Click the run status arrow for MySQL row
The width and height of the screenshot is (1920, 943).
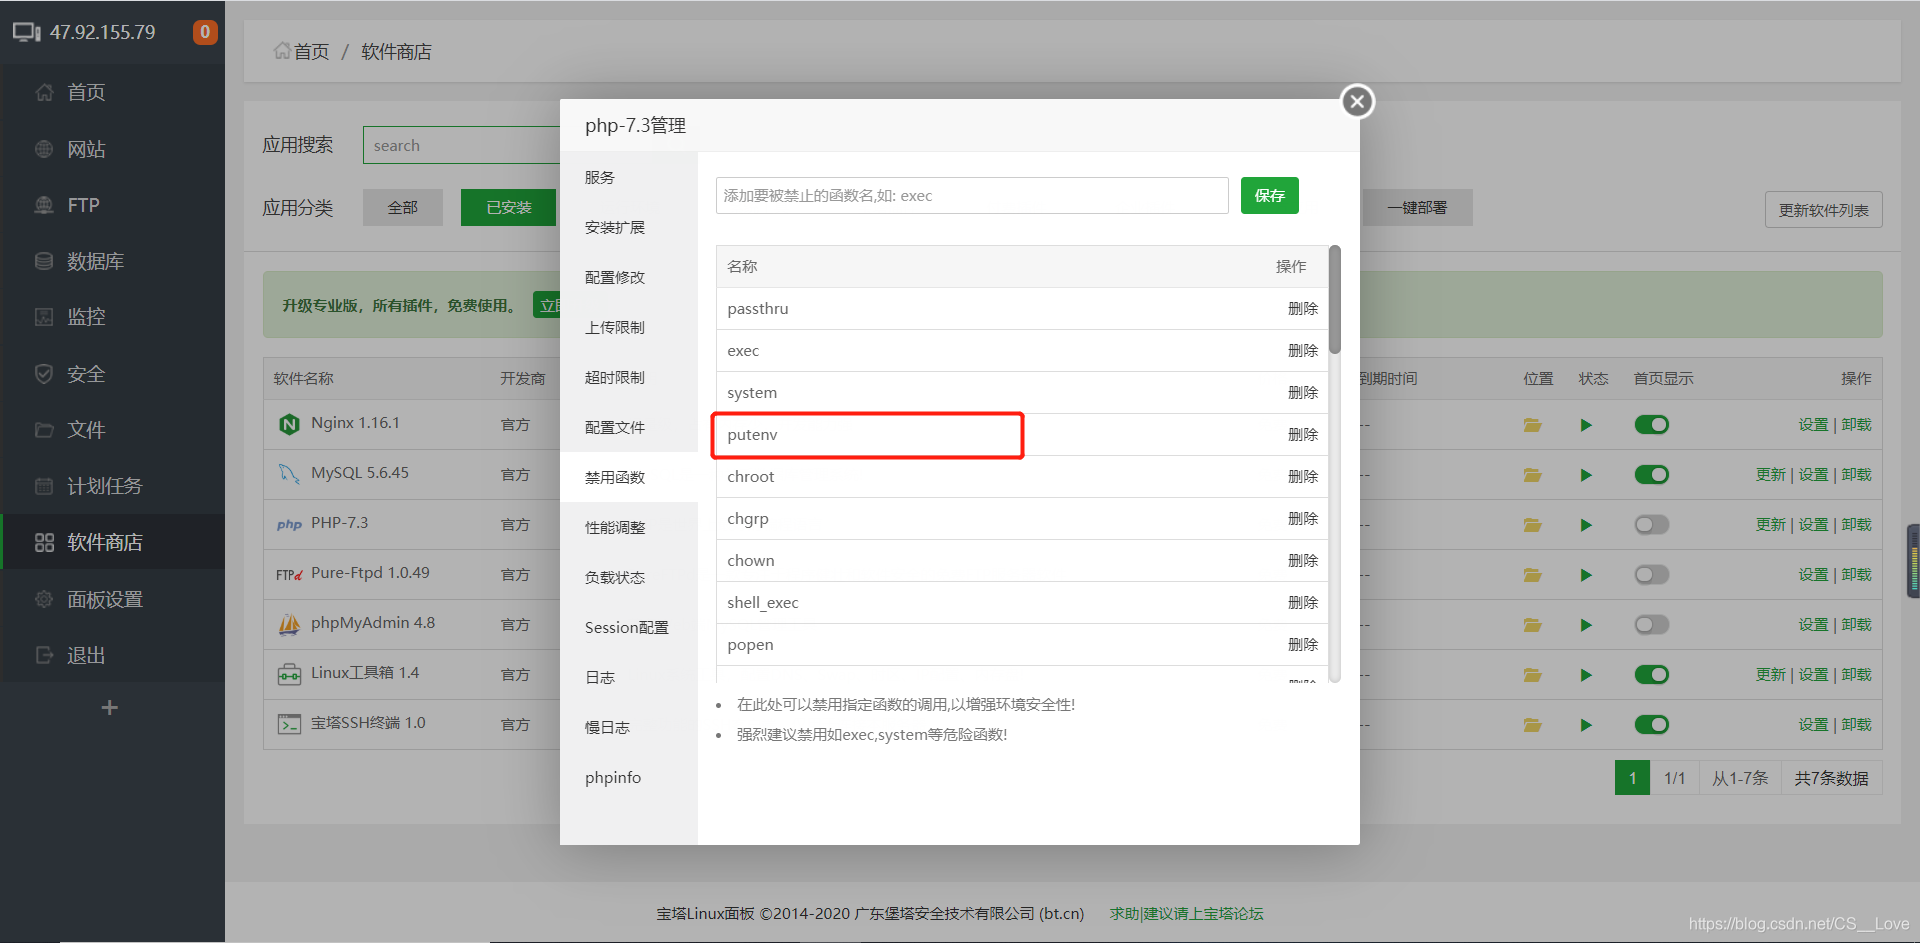(1586, 475)
